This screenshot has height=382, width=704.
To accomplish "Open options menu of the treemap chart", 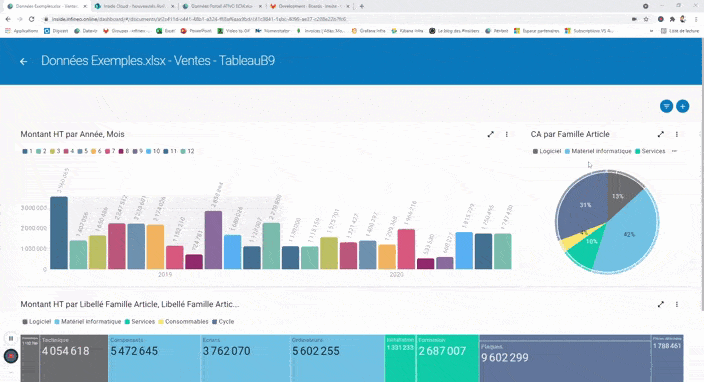I will (677, 304).
